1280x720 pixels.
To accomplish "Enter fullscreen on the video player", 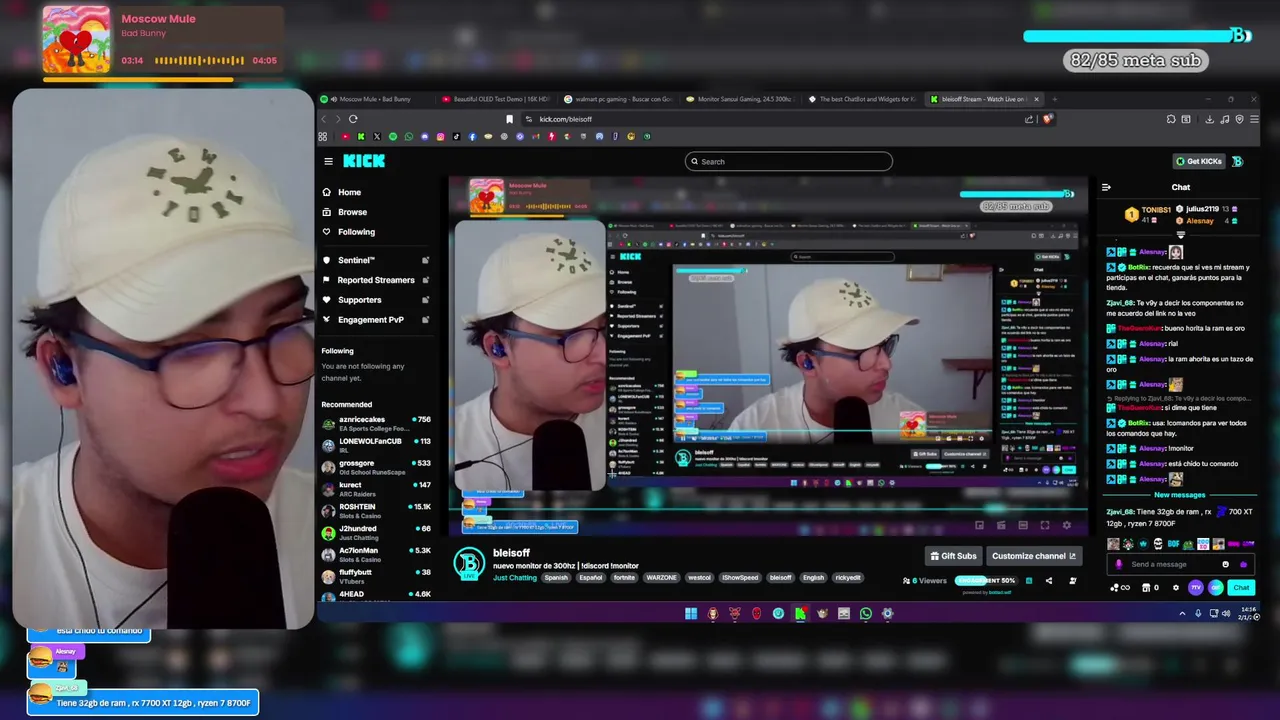I will (1045, 525).
